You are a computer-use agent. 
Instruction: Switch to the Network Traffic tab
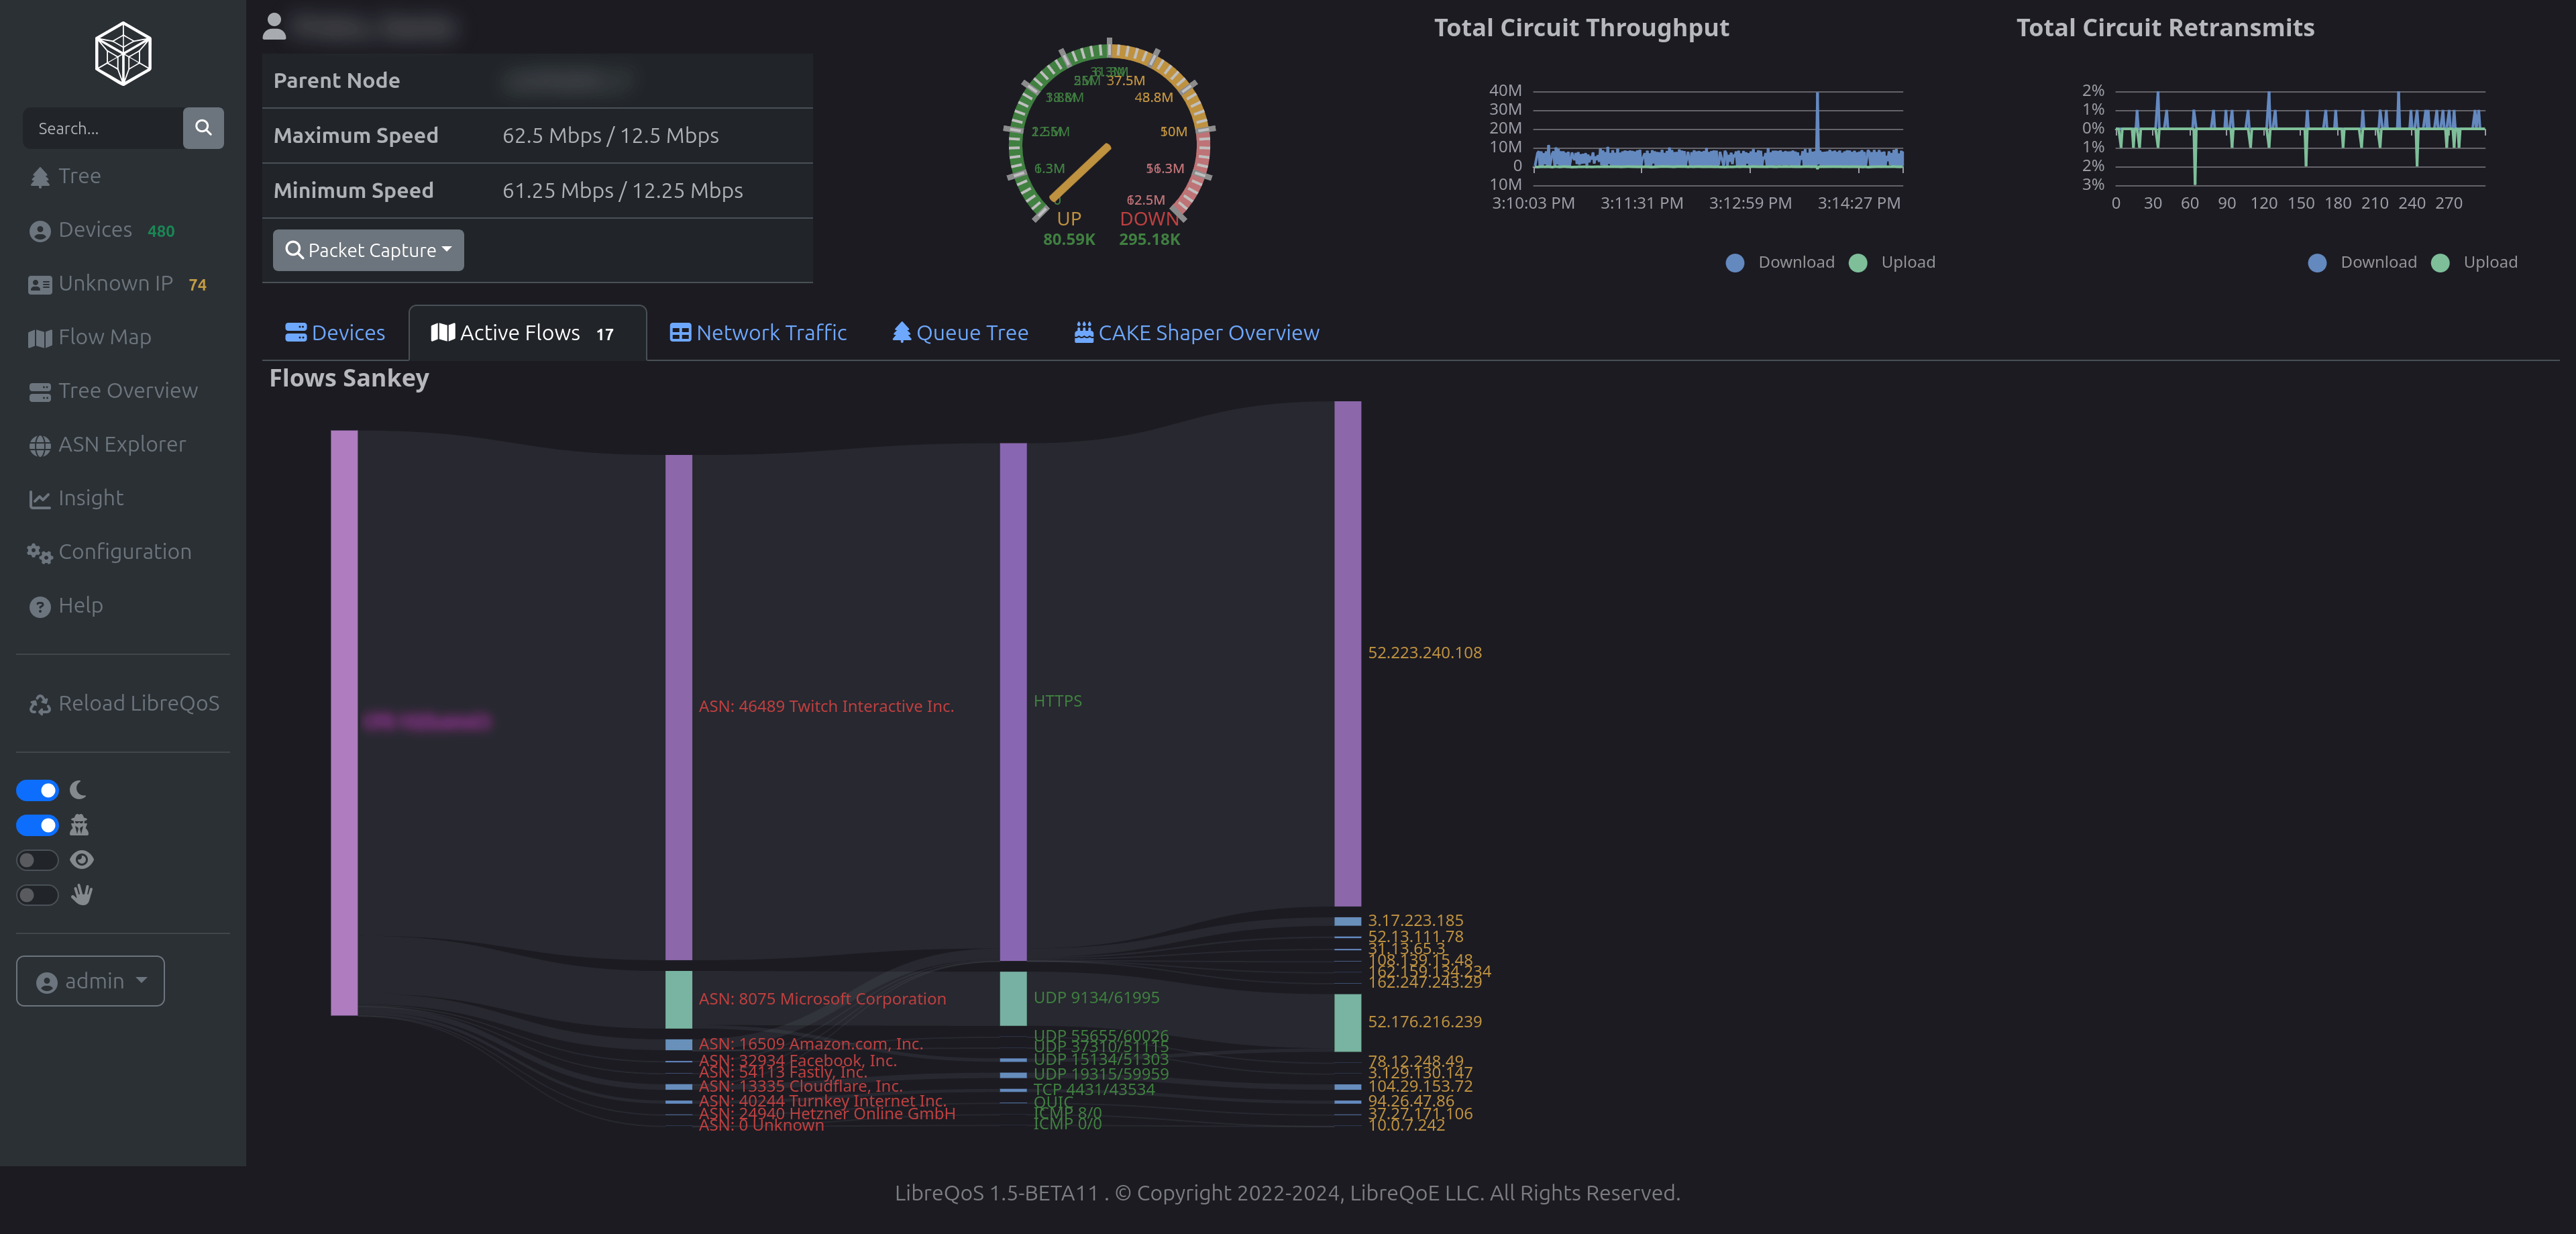[x=758, y=332]
